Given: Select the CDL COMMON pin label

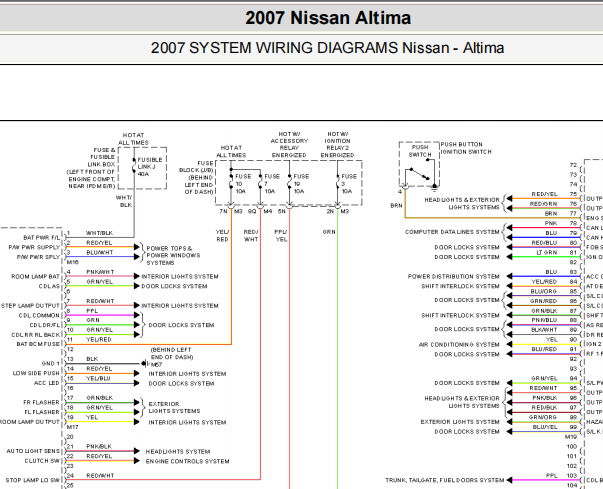Looking at the screenshot, I should [x=39, y=316].
